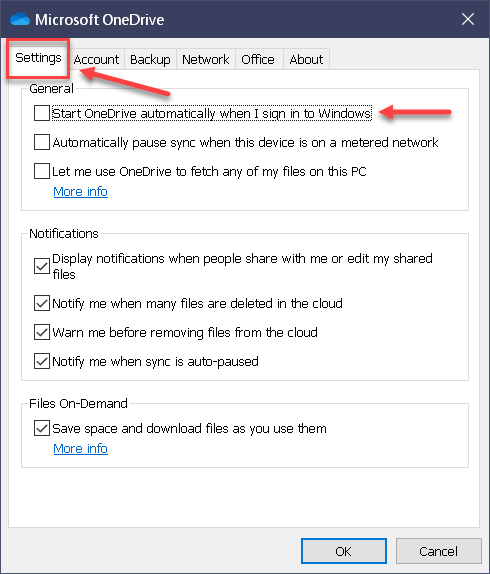Toggle Notify when many files are deleted

tap(42, 303)
